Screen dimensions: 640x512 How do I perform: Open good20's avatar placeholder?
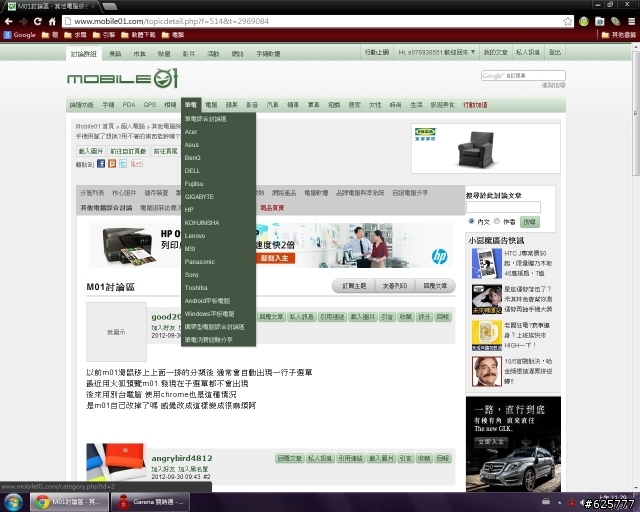pos(116,332)
